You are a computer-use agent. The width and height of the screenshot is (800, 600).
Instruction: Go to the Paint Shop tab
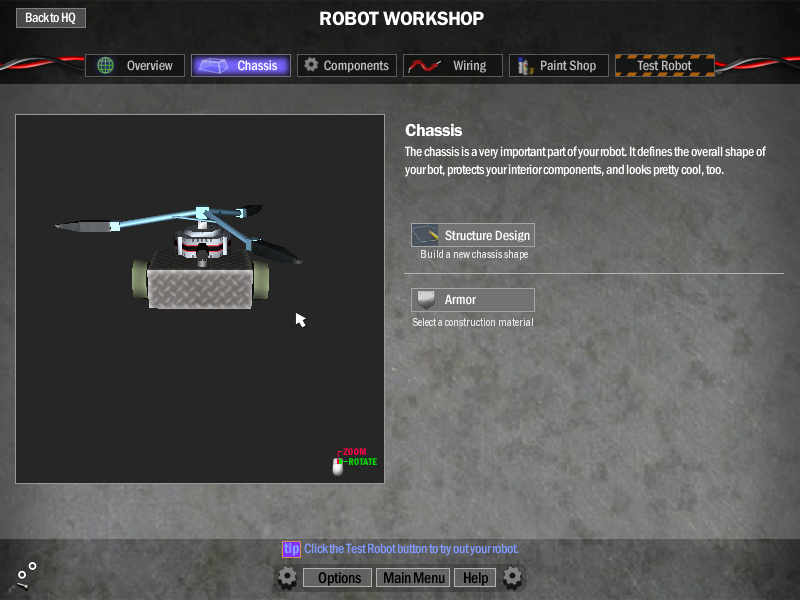click(x=559, y=65)
